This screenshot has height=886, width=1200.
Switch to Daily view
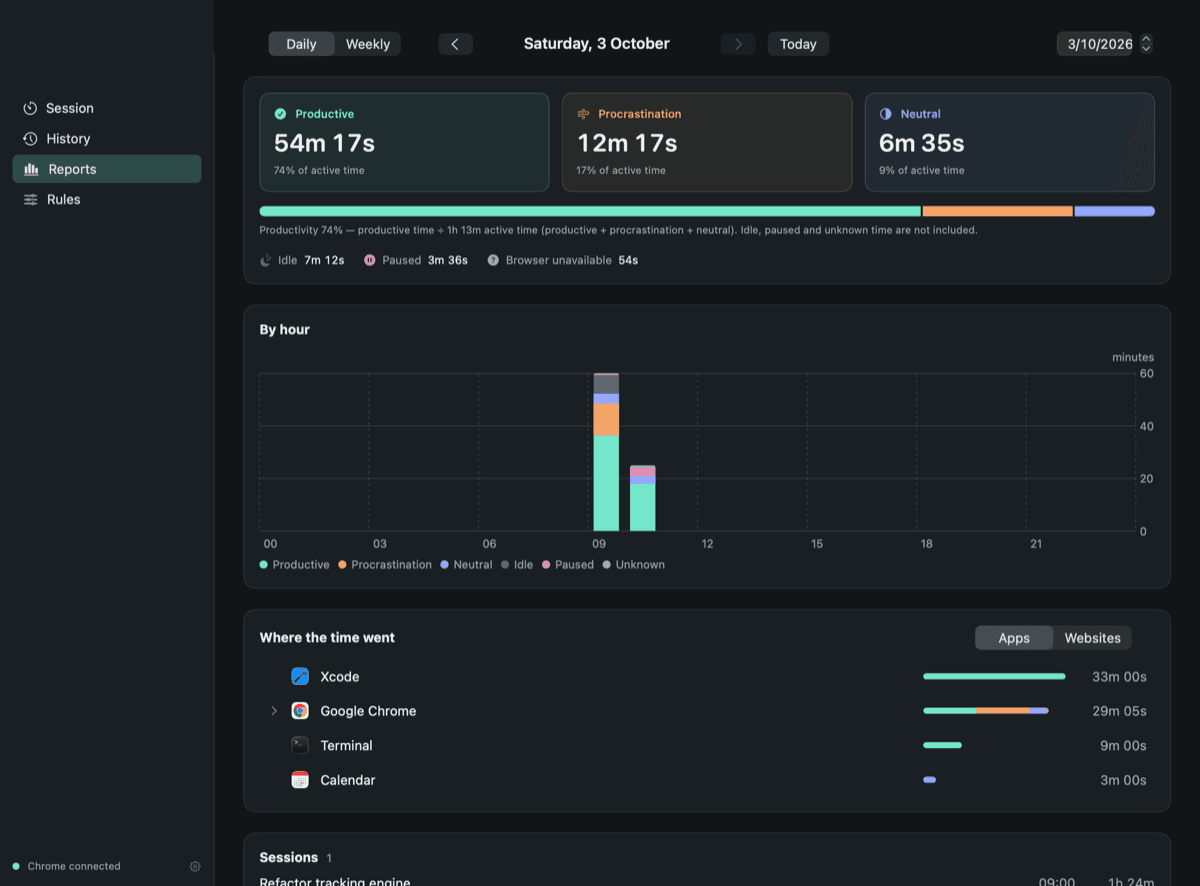[x=301, y=44]
